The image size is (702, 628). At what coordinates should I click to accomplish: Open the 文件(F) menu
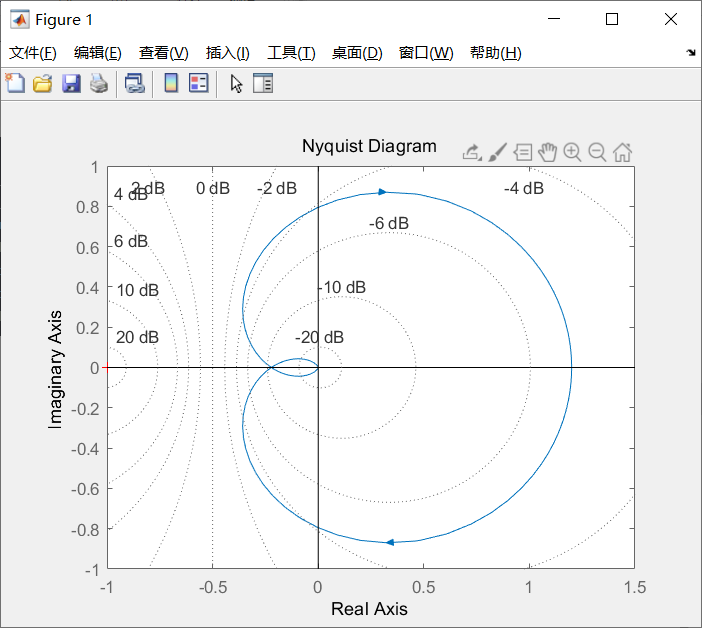tap(33, 53)
